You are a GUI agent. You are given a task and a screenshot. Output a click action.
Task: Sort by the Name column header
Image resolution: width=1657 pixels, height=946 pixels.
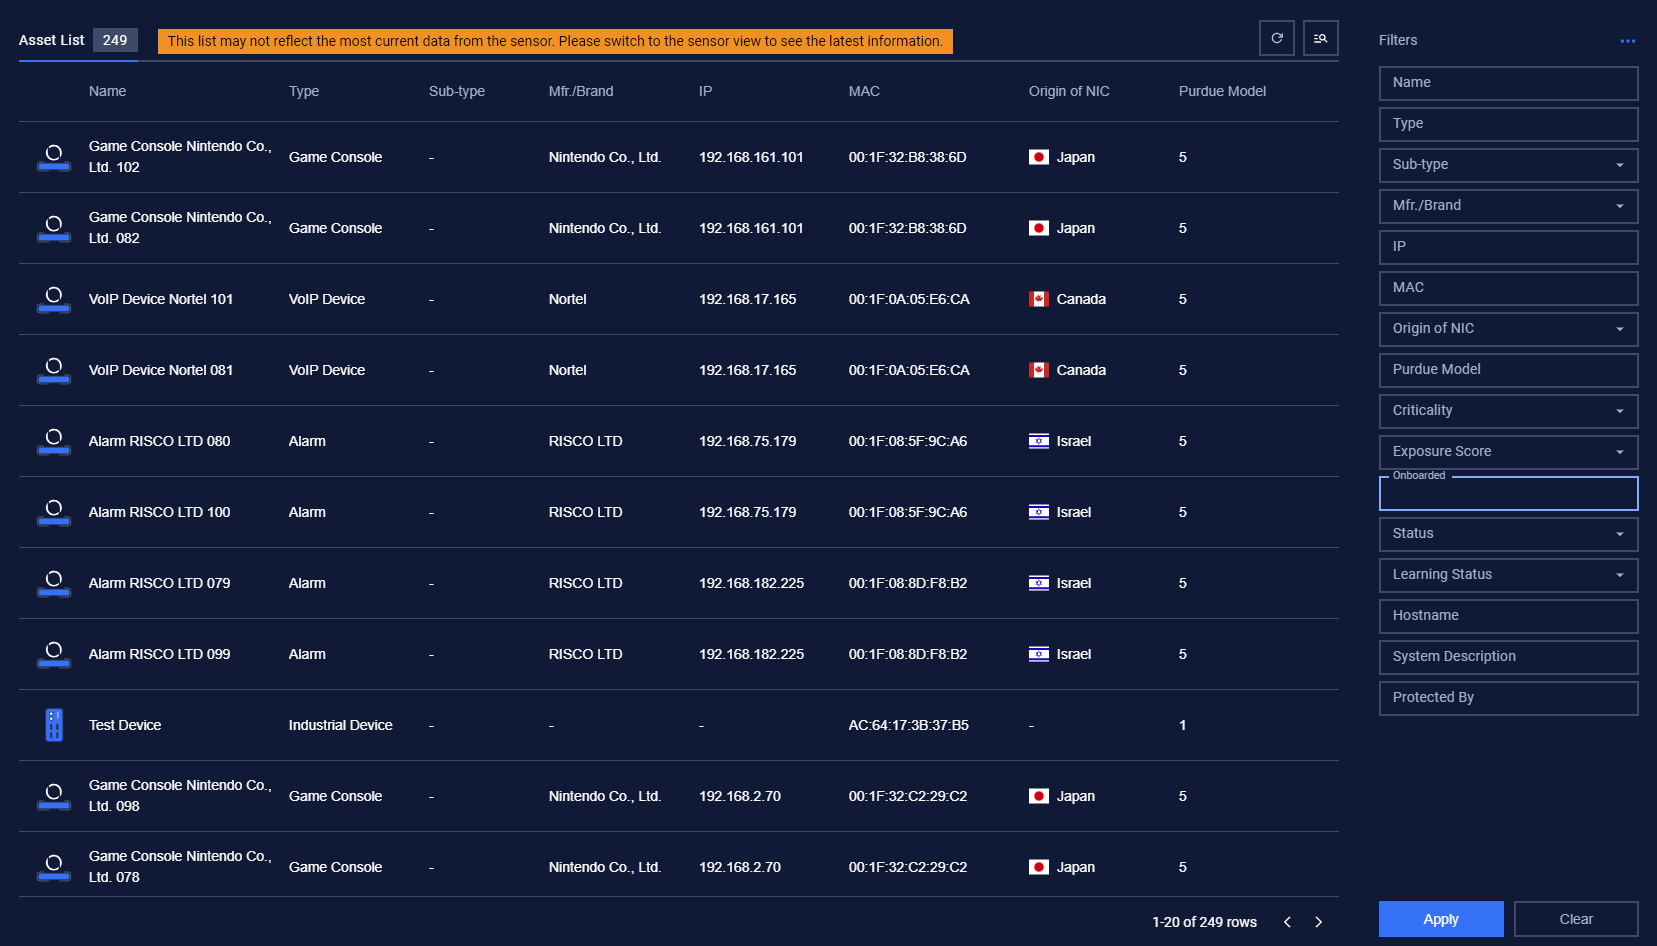pyautogui.click(x=107, y=91)
